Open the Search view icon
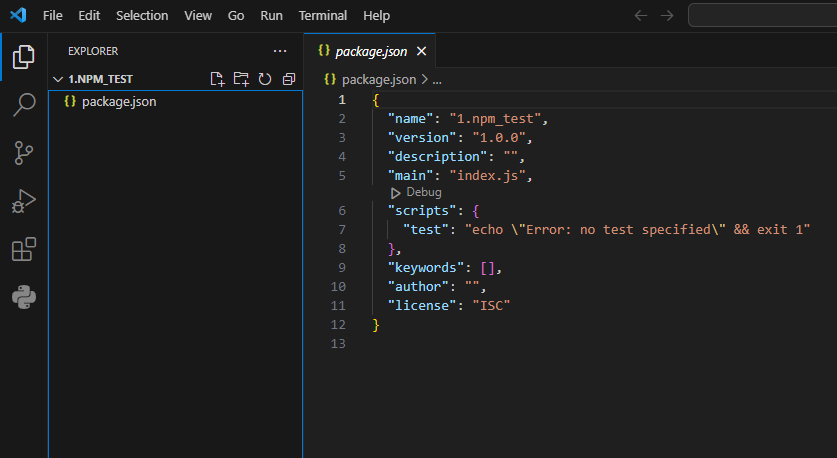 tap(24, 105)
